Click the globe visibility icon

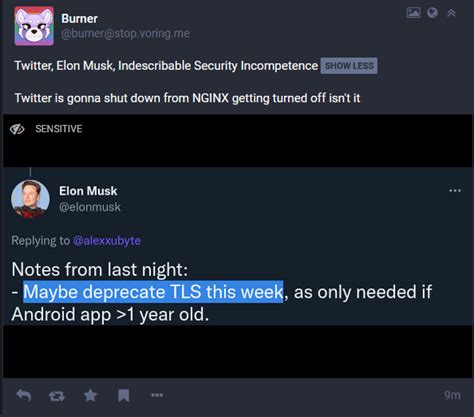pos(432,13)
